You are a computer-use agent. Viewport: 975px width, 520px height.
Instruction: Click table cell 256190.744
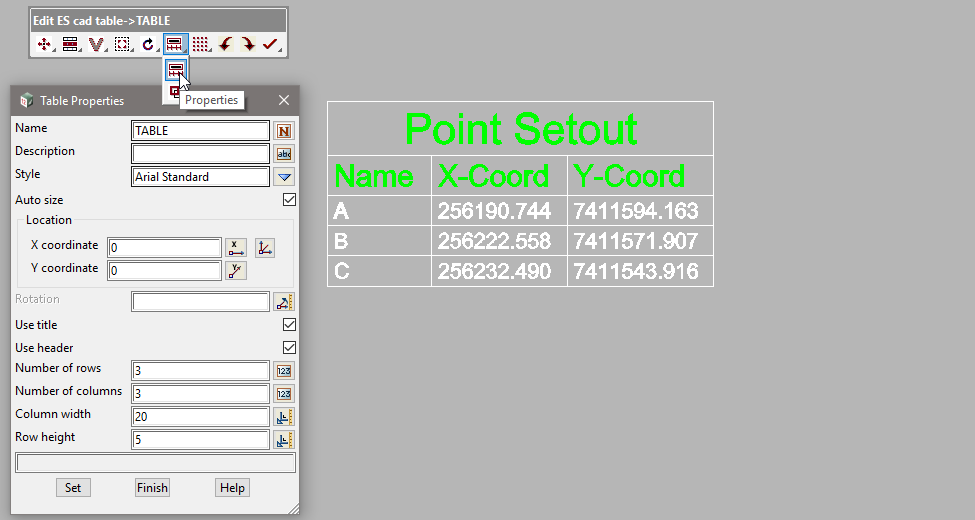[x=499, y=211]
